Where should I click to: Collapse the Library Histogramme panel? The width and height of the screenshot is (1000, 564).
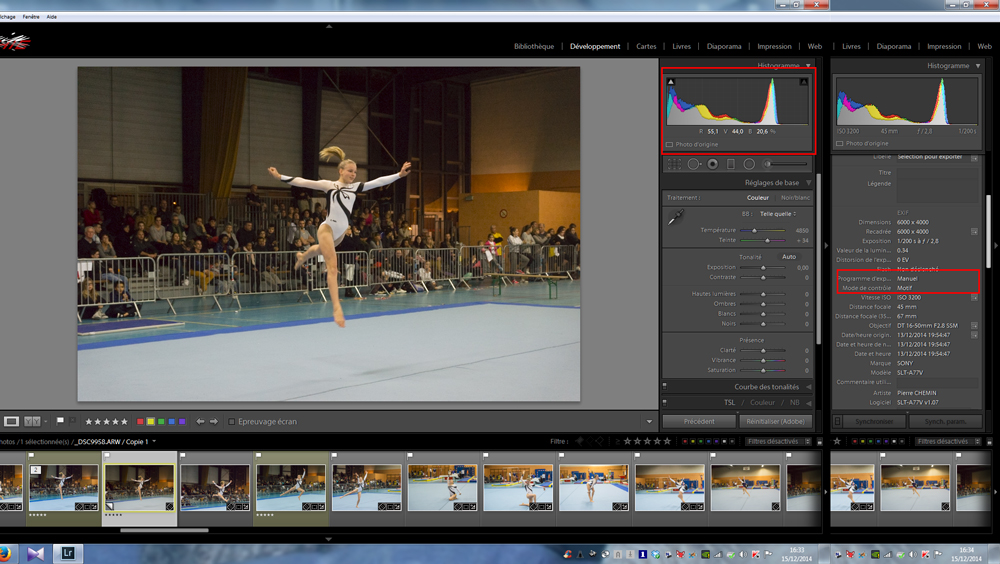coord(978,66)
